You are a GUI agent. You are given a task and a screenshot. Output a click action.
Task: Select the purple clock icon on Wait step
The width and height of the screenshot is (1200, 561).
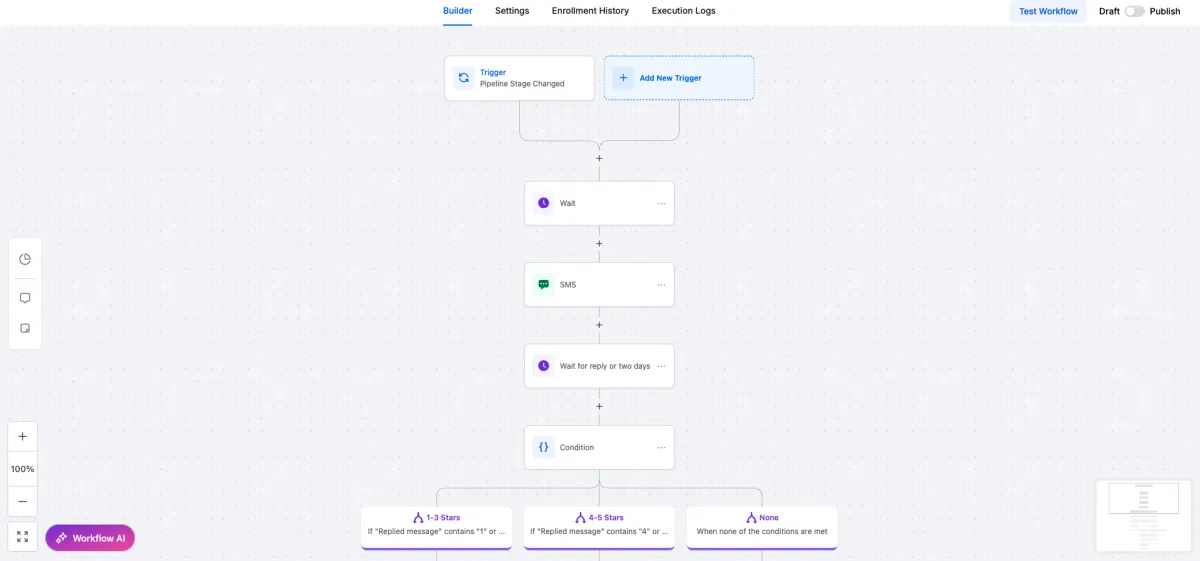(543, 203)
